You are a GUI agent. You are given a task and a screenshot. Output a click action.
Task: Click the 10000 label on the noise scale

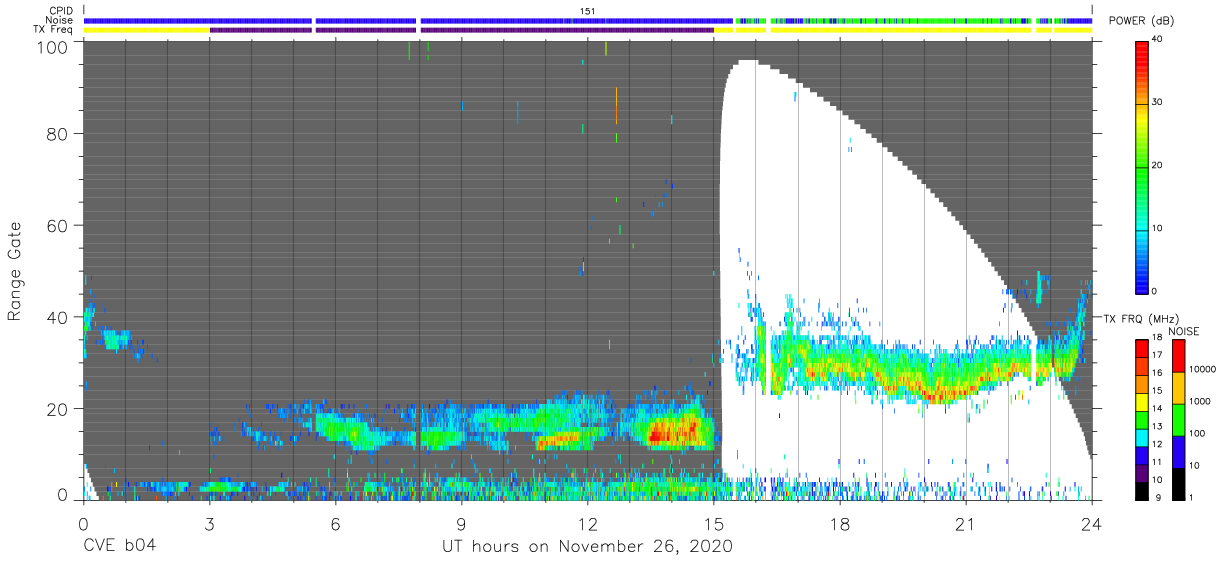1201,369
